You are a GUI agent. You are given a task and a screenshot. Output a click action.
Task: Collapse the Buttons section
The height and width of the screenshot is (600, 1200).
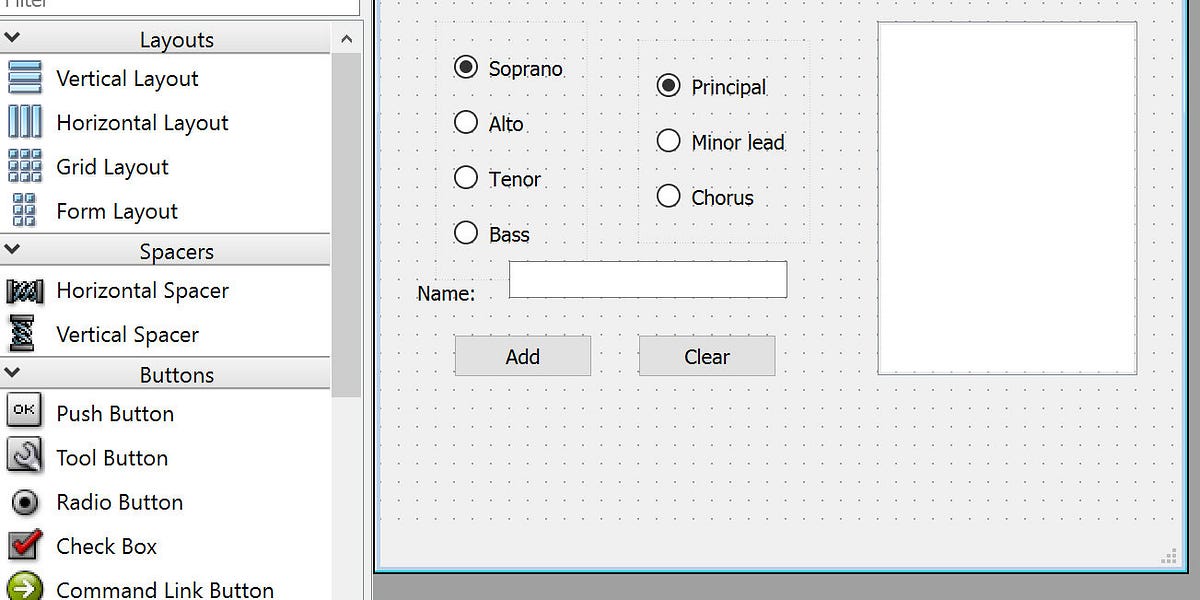(x=12, y=373)
